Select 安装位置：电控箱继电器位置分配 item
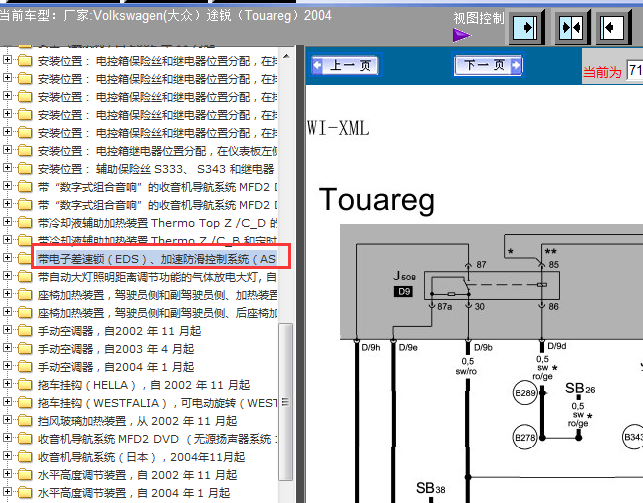This screenshot has width=643, height=503. [x=157, y=151]
